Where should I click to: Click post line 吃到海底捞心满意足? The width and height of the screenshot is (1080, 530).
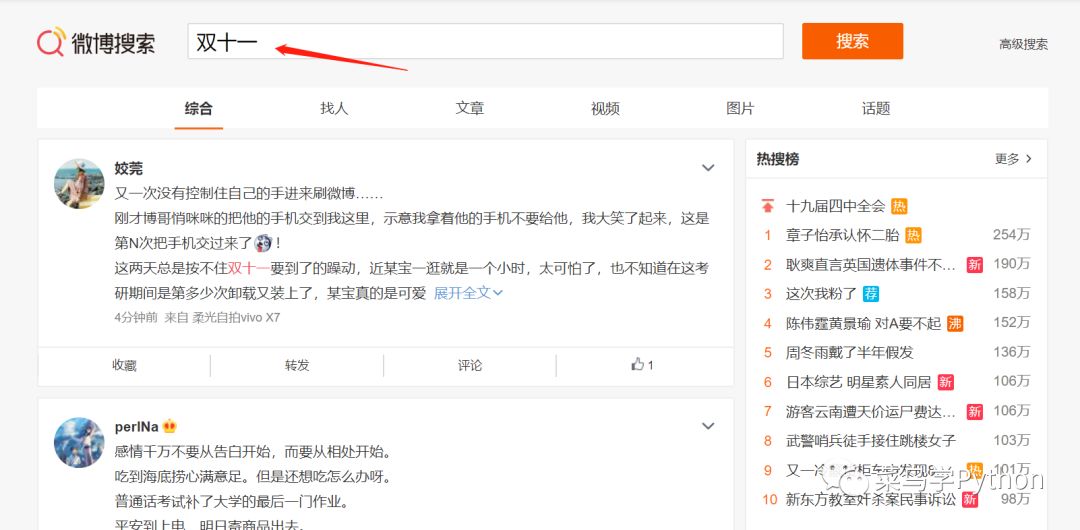point(253,476)
